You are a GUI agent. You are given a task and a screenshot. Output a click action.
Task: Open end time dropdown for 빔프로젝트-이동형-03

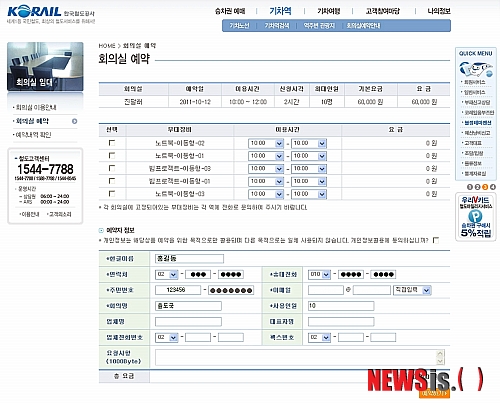point(309,169)
